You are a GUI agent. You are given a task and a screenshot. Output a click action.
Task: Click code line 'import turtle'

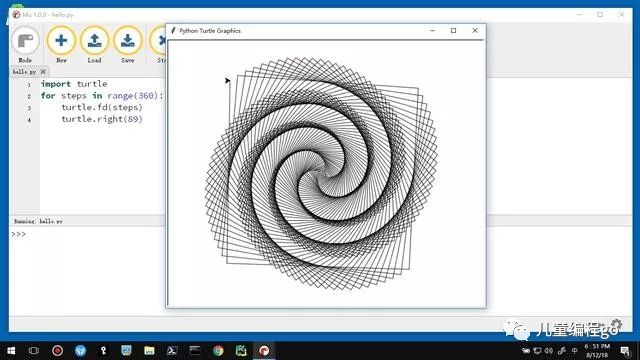pos(74,84)
